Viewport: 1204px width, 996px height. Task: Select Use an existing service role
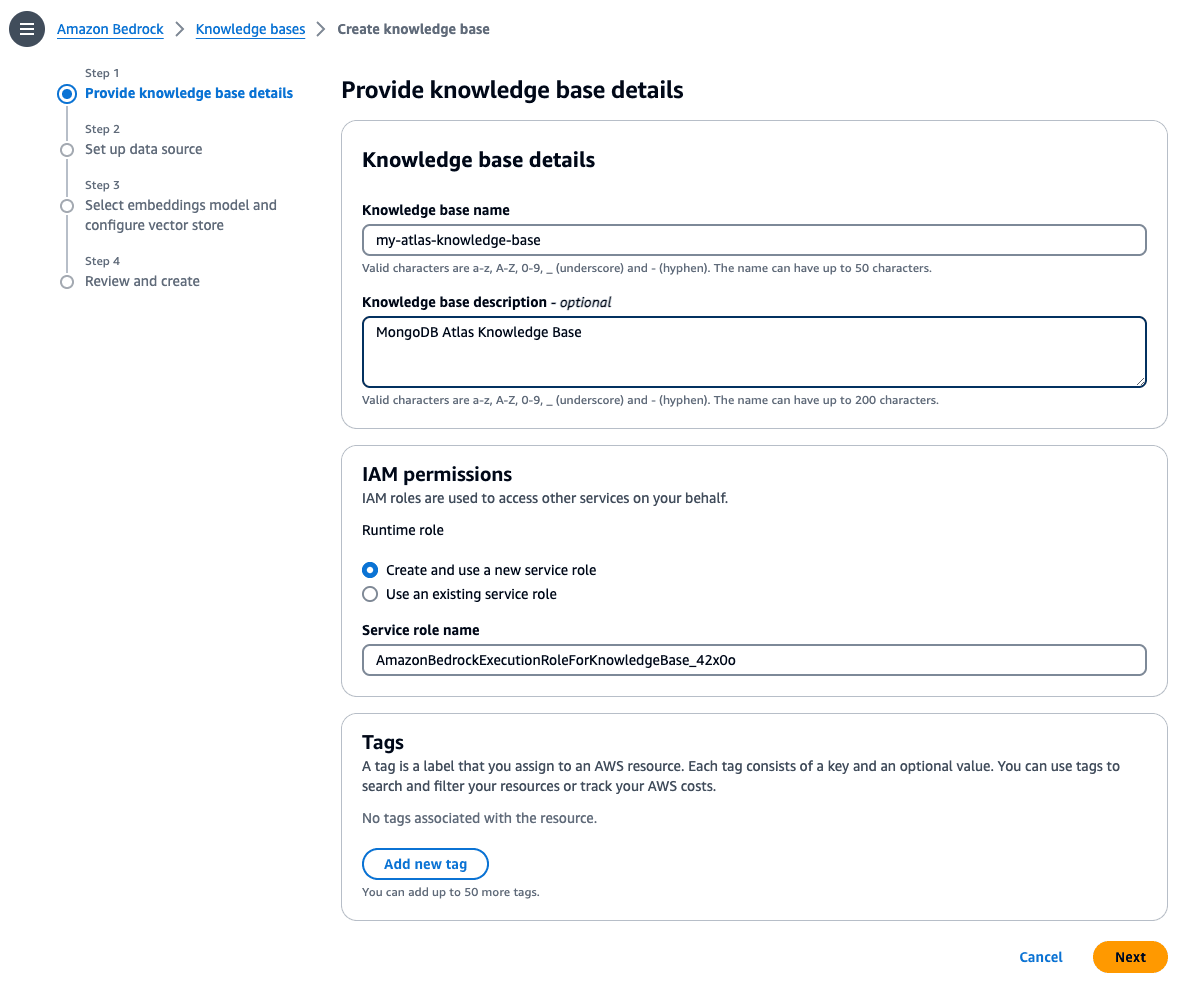[x=370, y=594]
